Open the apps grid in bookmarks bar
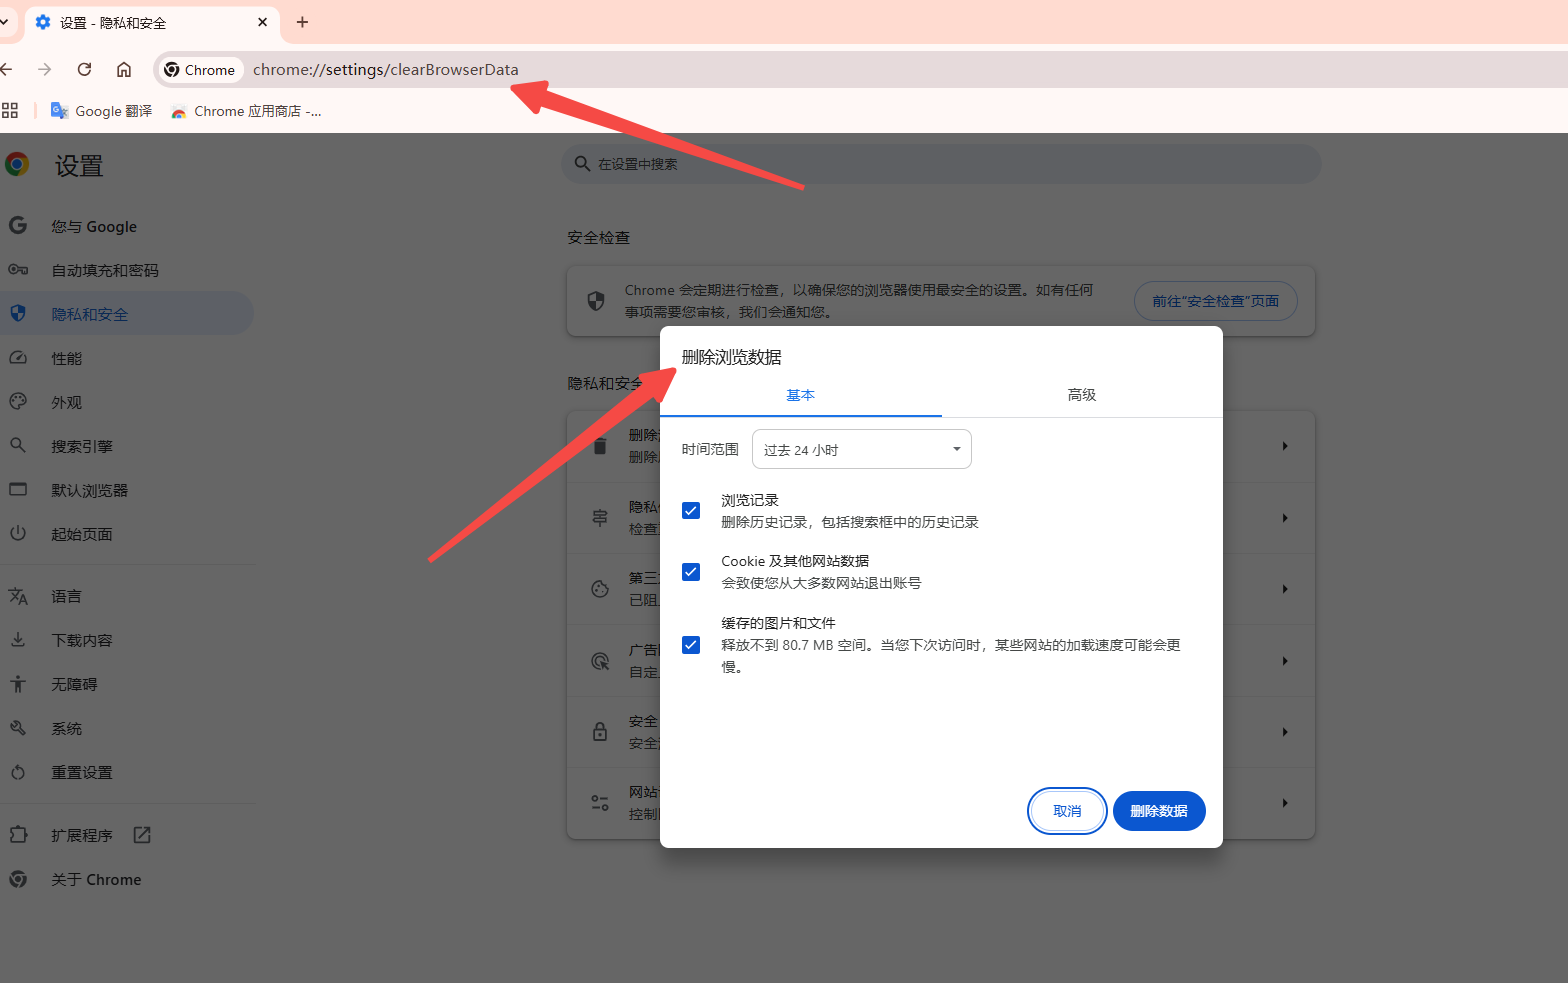The image size is (1568, 983). click(x=10, y=111)
